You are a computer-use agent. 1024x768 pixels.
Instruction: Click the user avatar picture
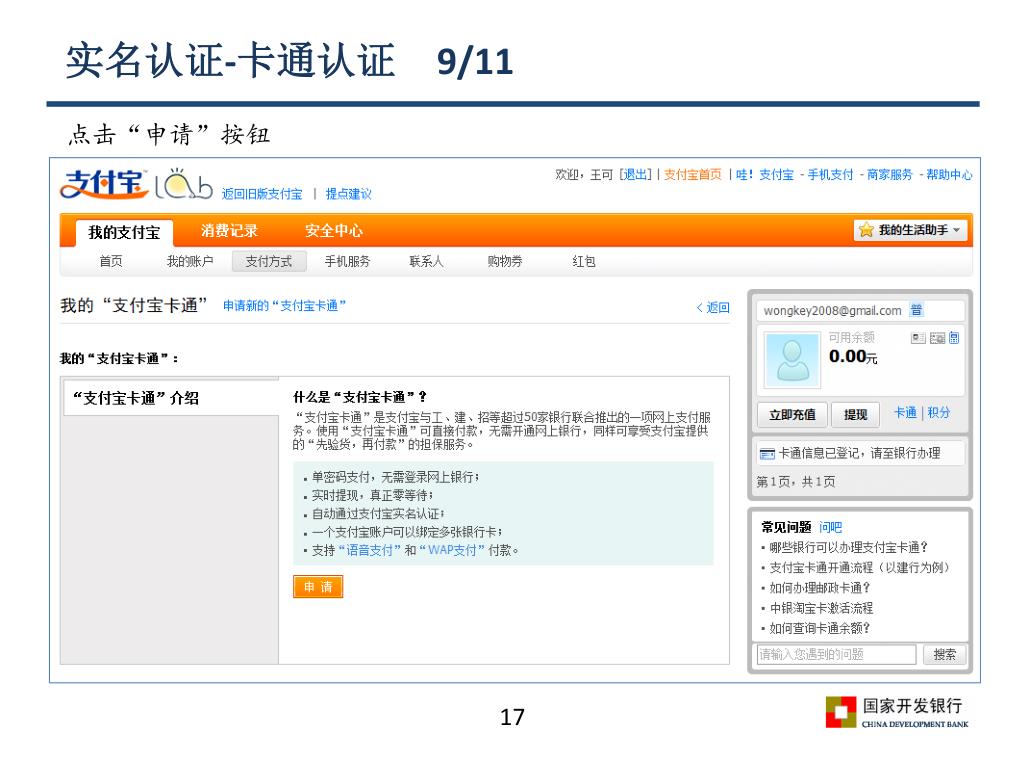pyautogui.click(x=792, y=360)
